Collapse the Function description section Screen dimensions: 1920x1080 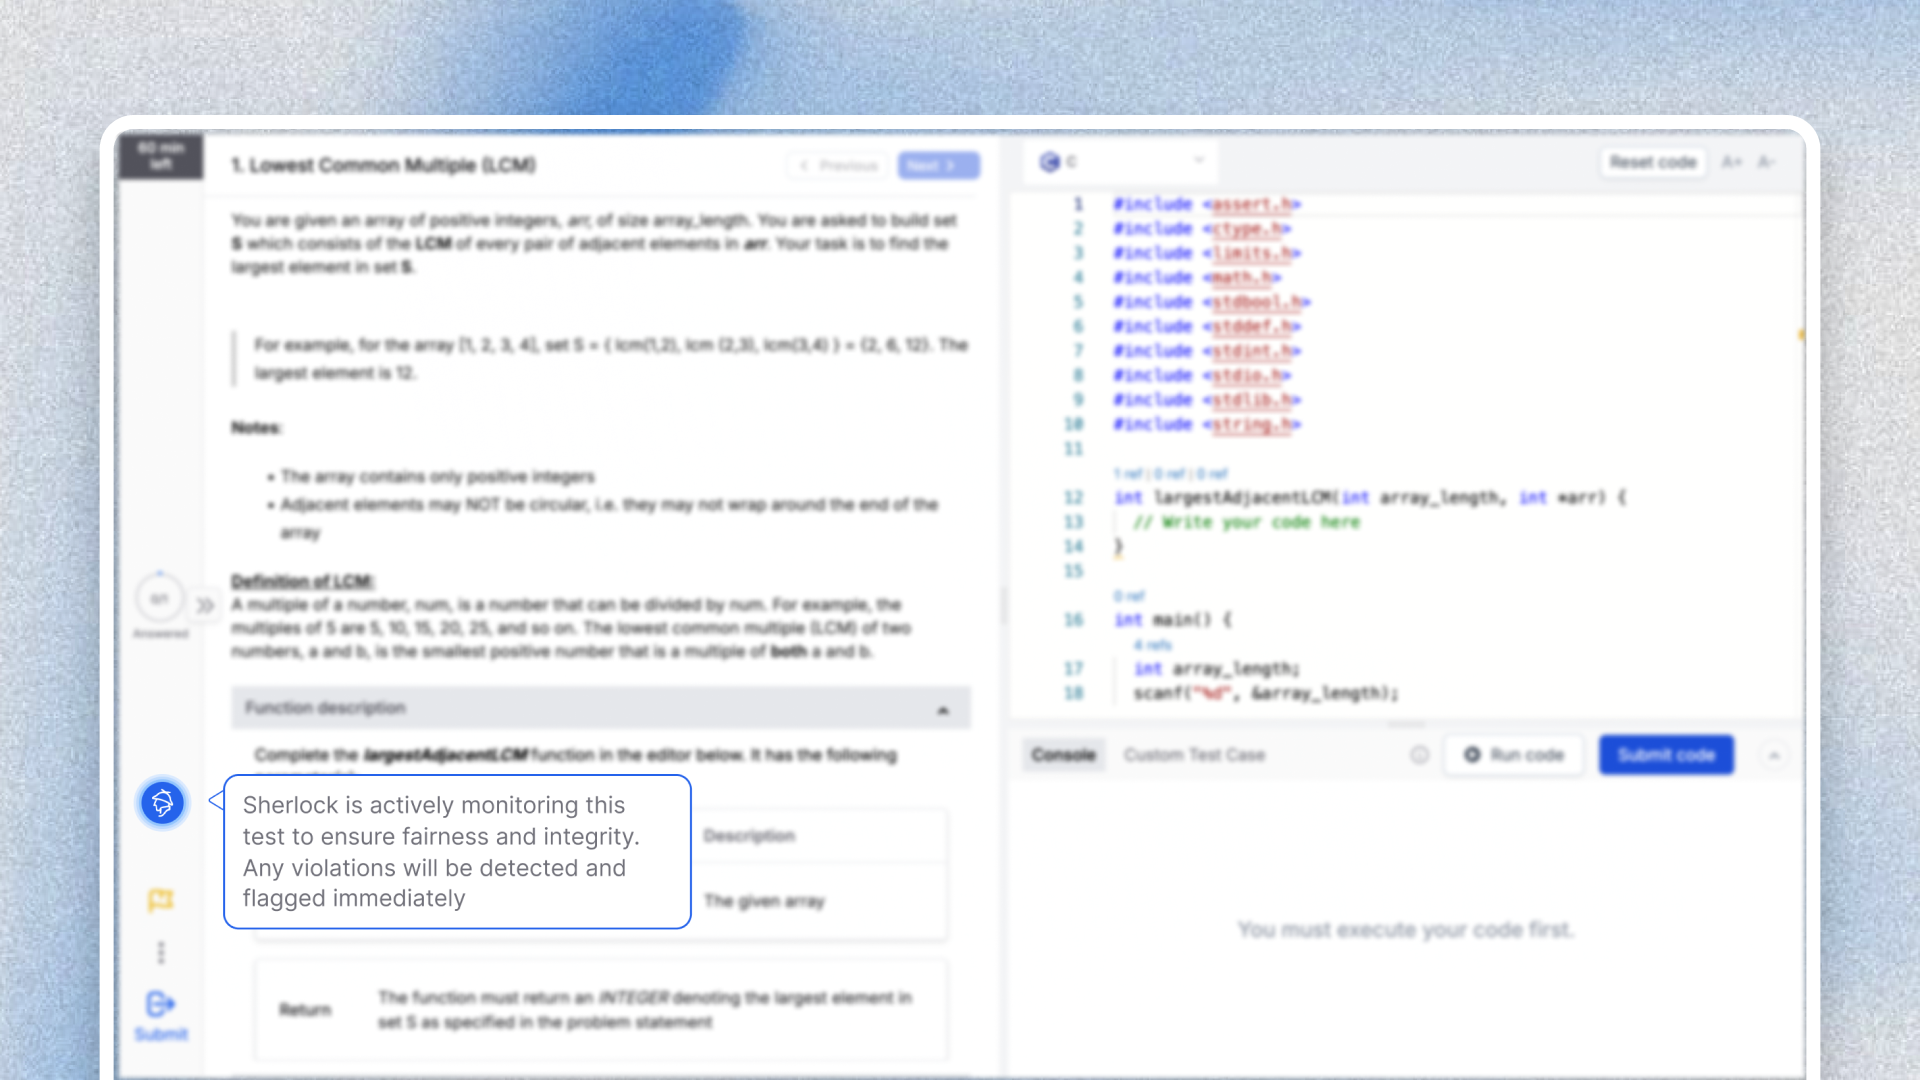942,709
